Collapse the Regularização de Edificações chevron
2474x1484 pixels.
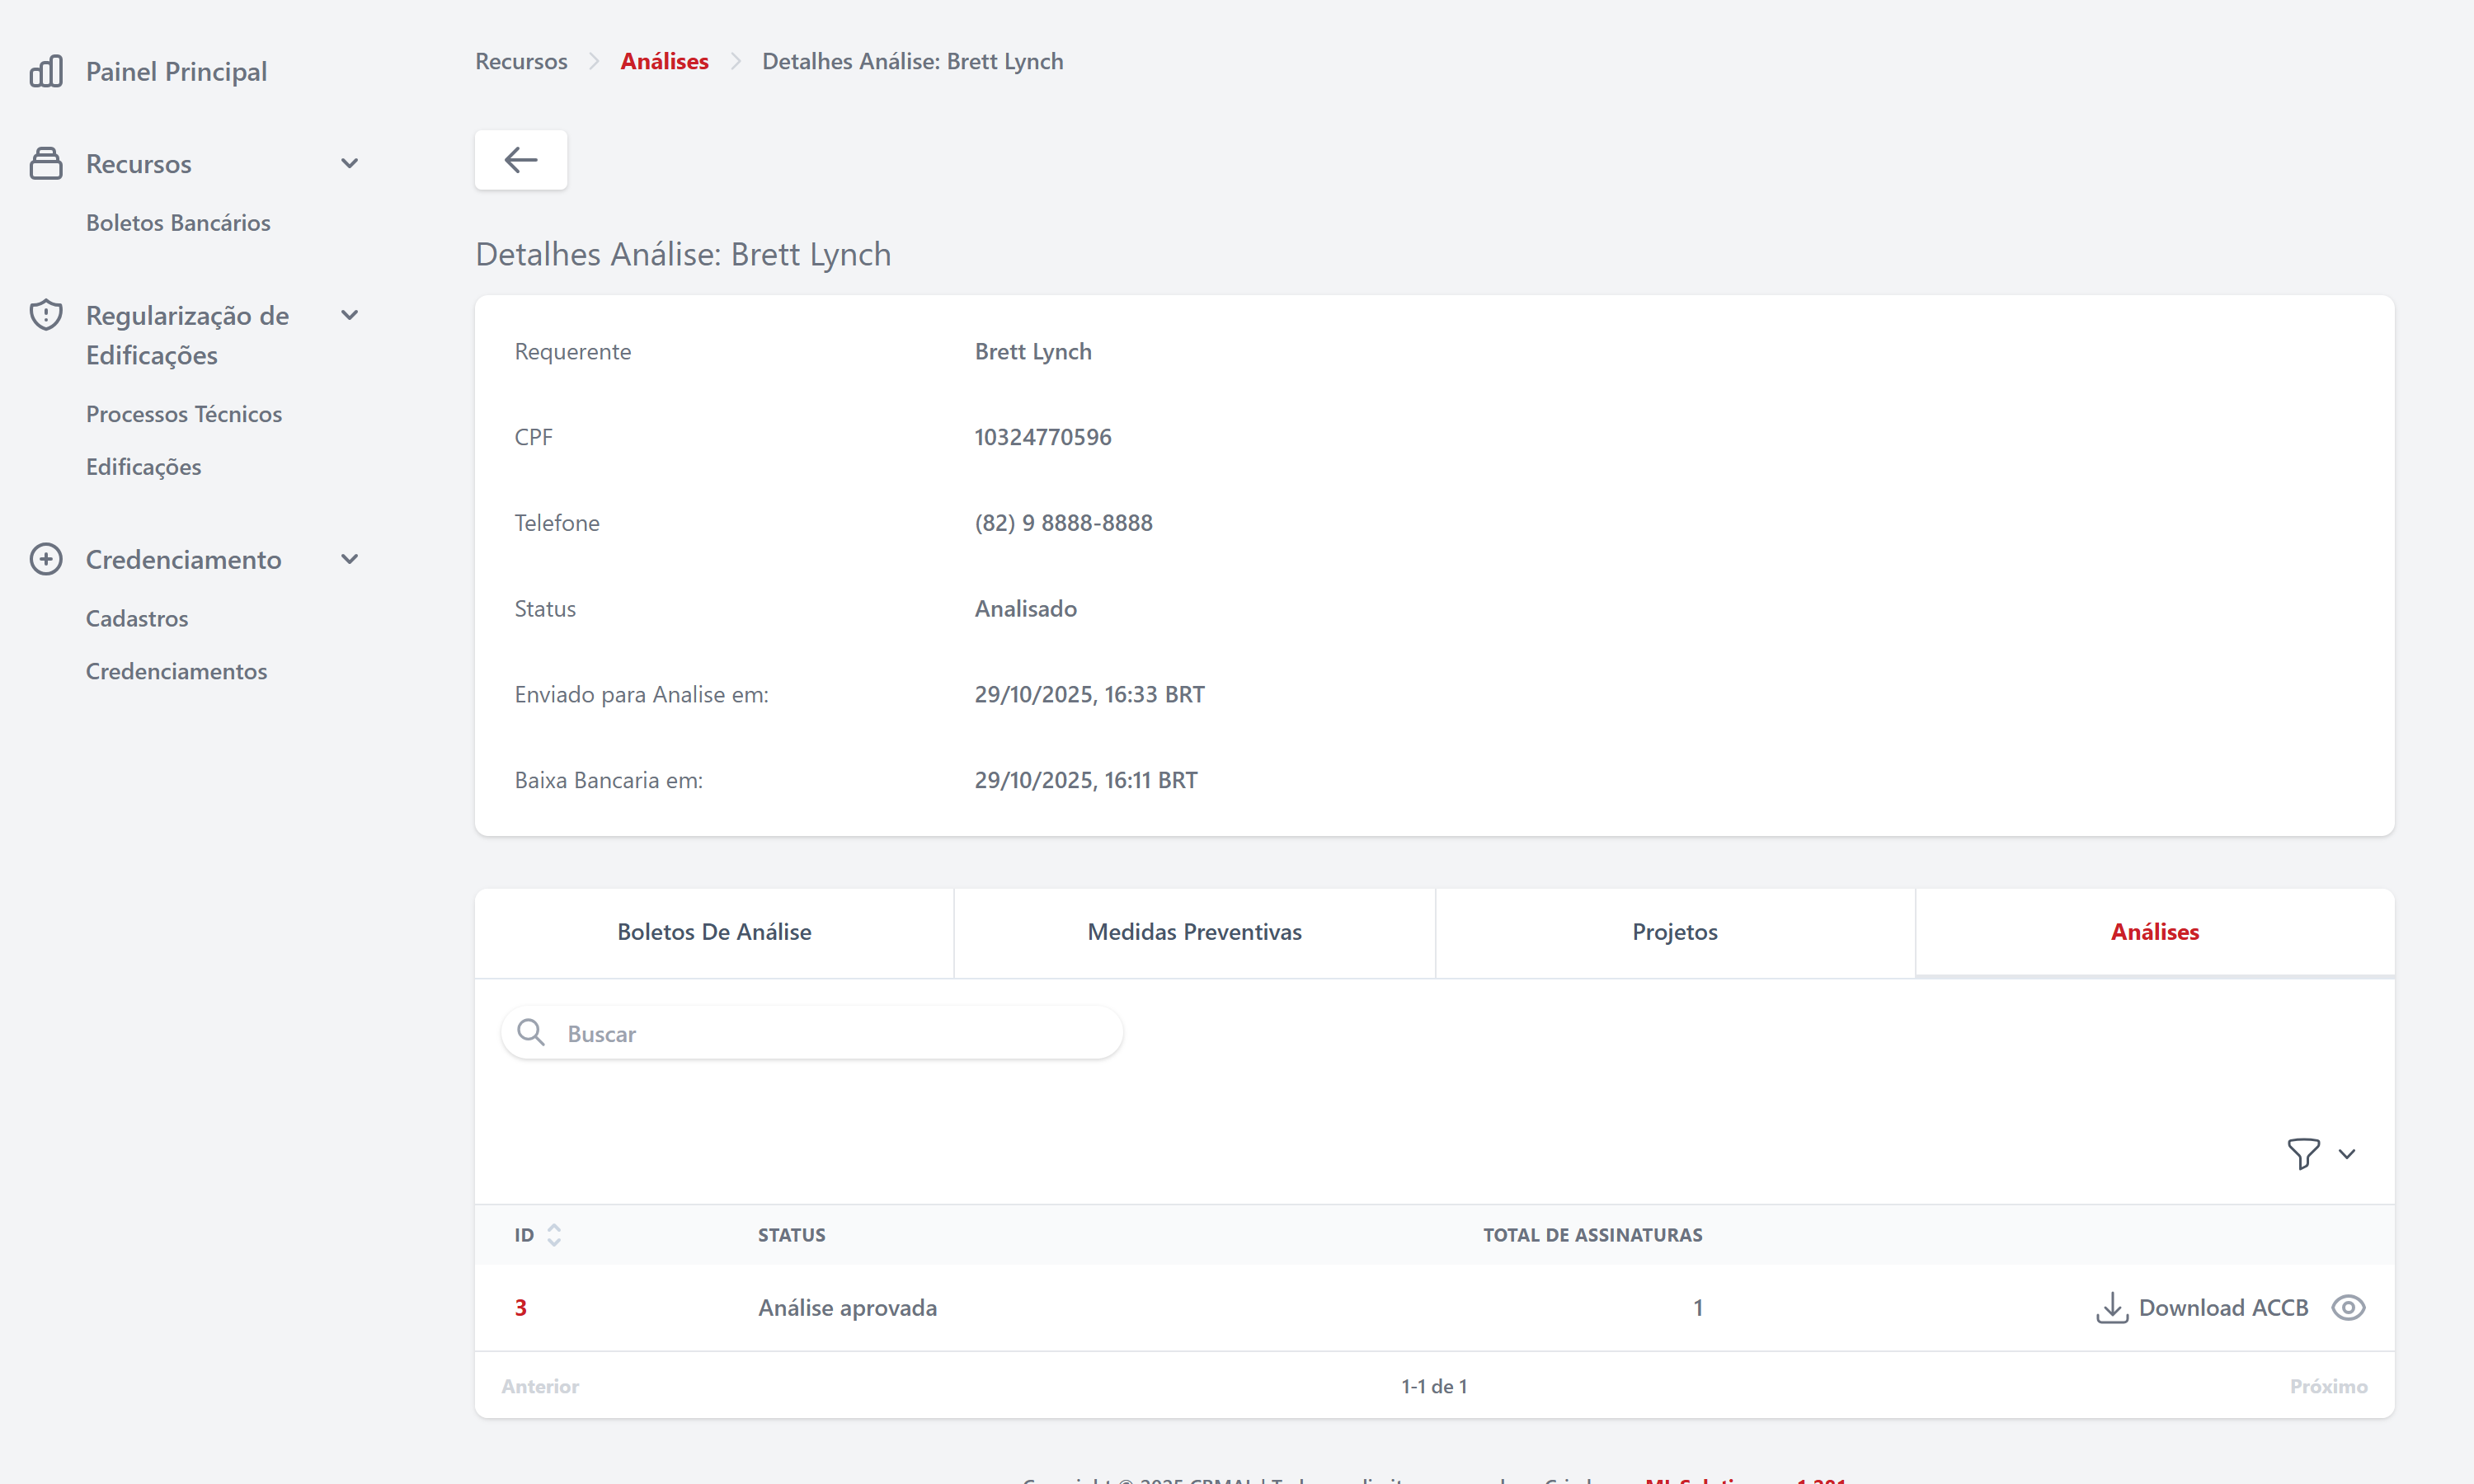point(349,315)
